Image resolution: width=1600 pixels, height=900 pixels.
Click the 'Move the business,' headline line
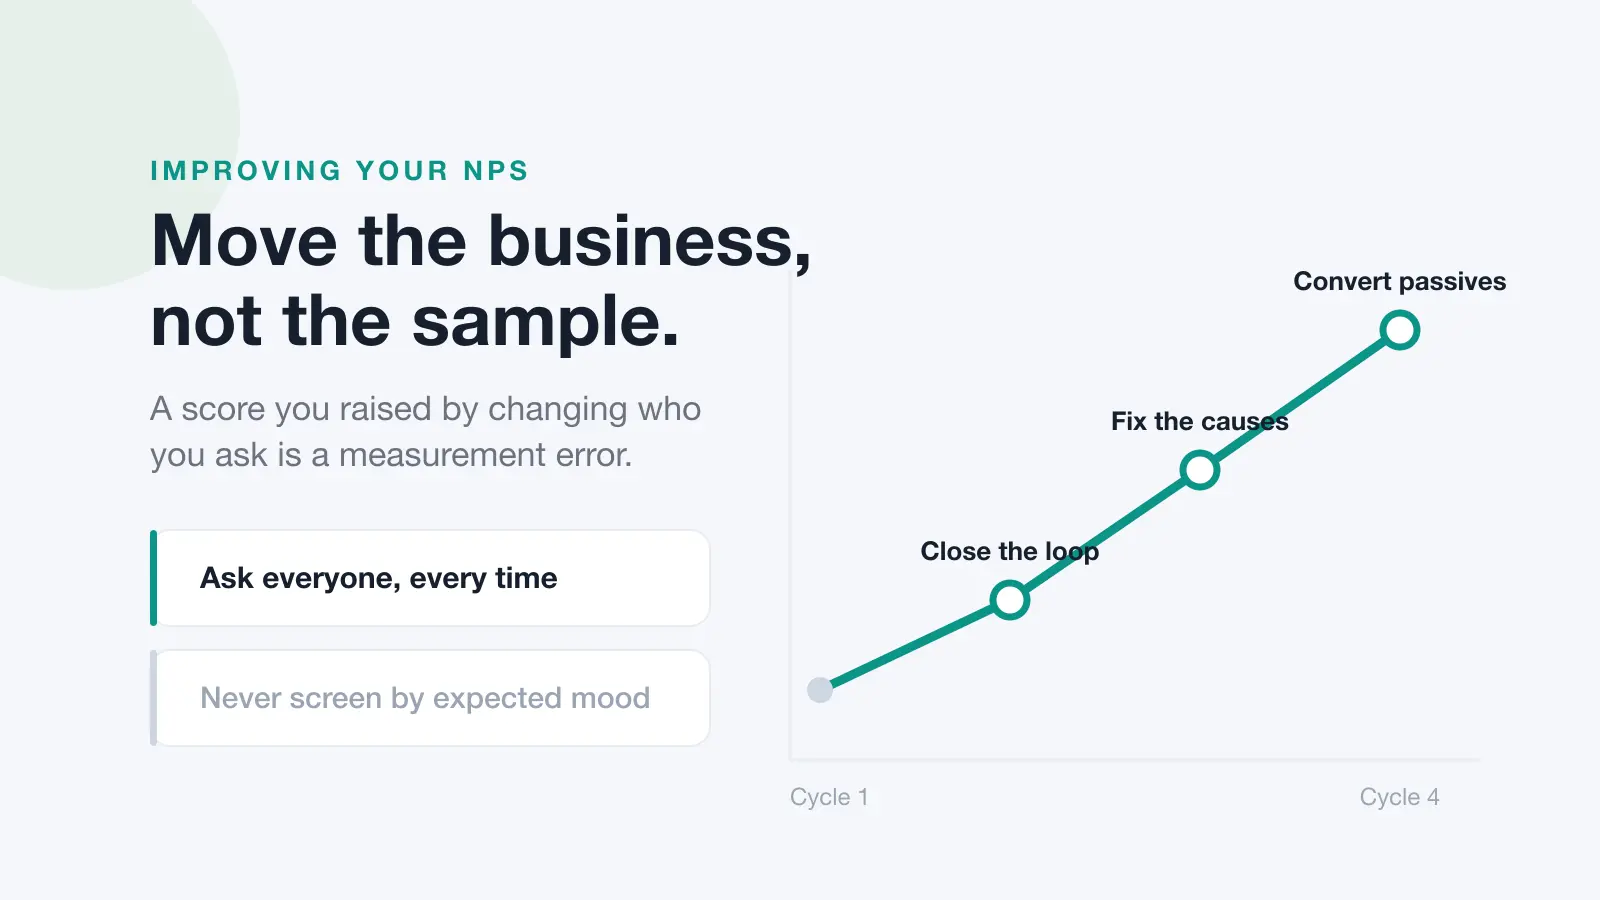481,241
